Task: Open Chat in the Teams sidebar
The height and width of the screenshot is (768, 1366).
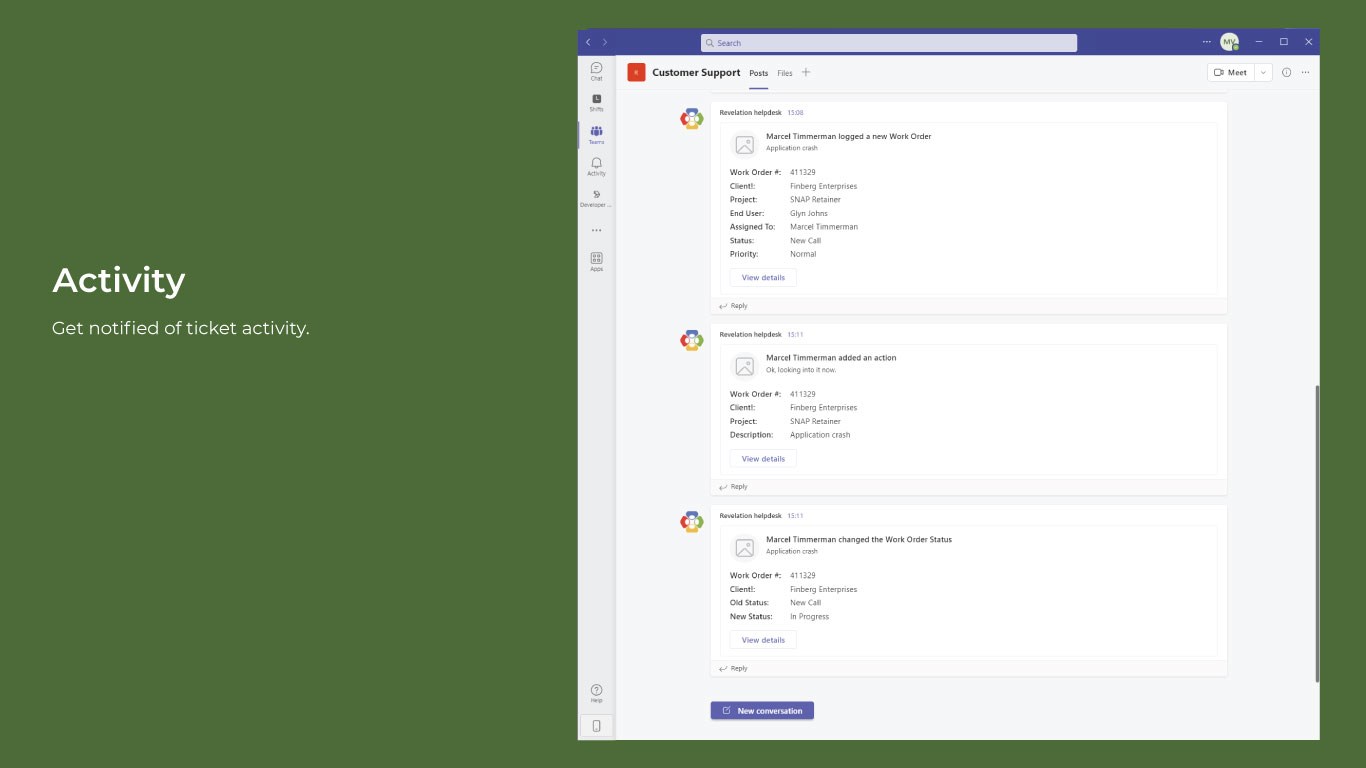Action: point(596,71)
